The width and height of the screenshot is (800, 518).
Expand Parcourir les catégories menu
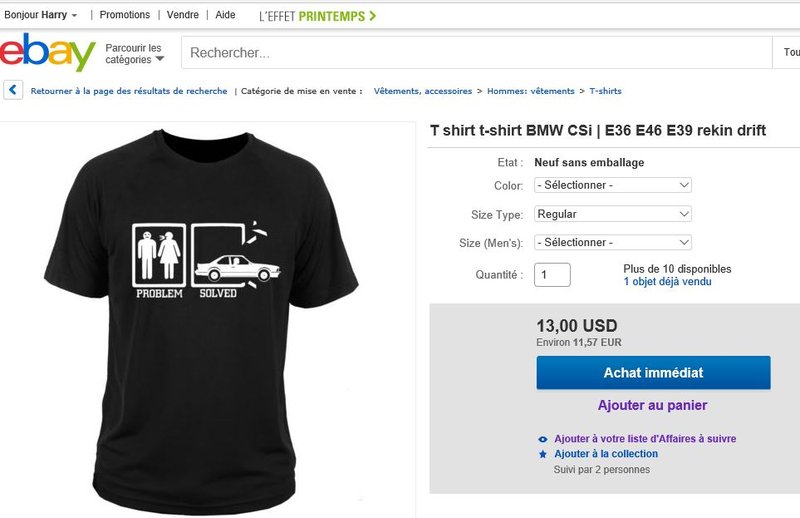click(x=135, y=53)
